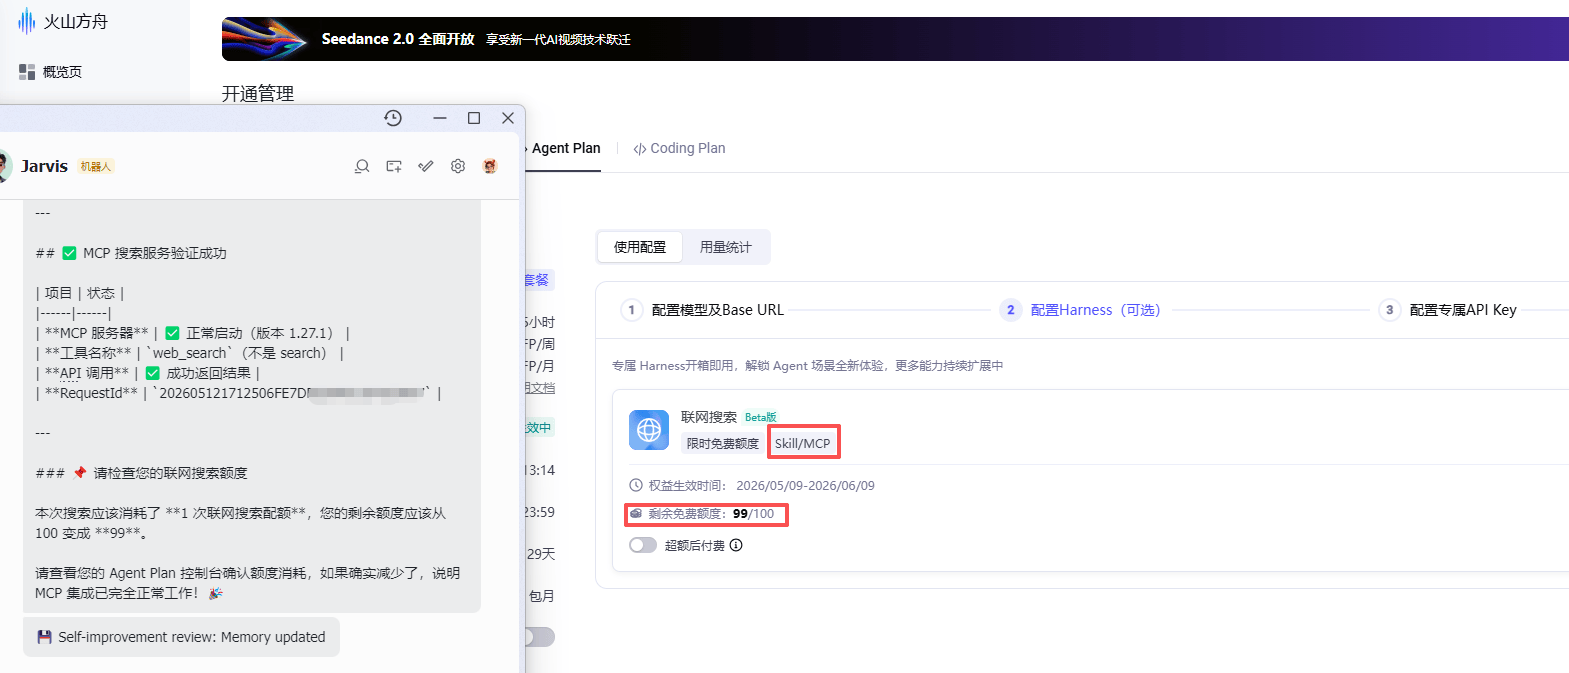Image resolution: width=1569 pixels, height=673 pixels.
Task: Go to step 3 配置专属API Key
Action: [1448, 310]
